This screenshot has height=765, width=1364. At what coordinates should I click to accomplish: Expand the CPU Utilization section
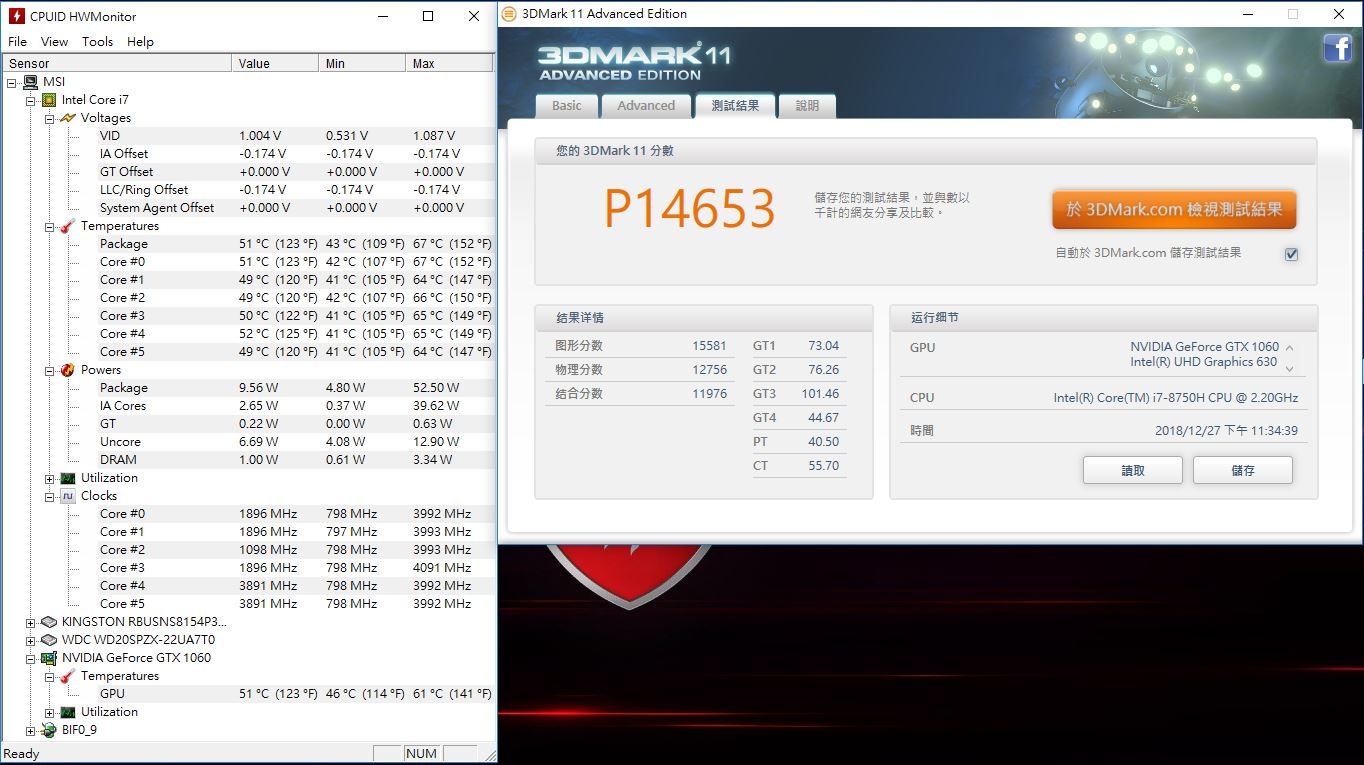tap(49, 478)
